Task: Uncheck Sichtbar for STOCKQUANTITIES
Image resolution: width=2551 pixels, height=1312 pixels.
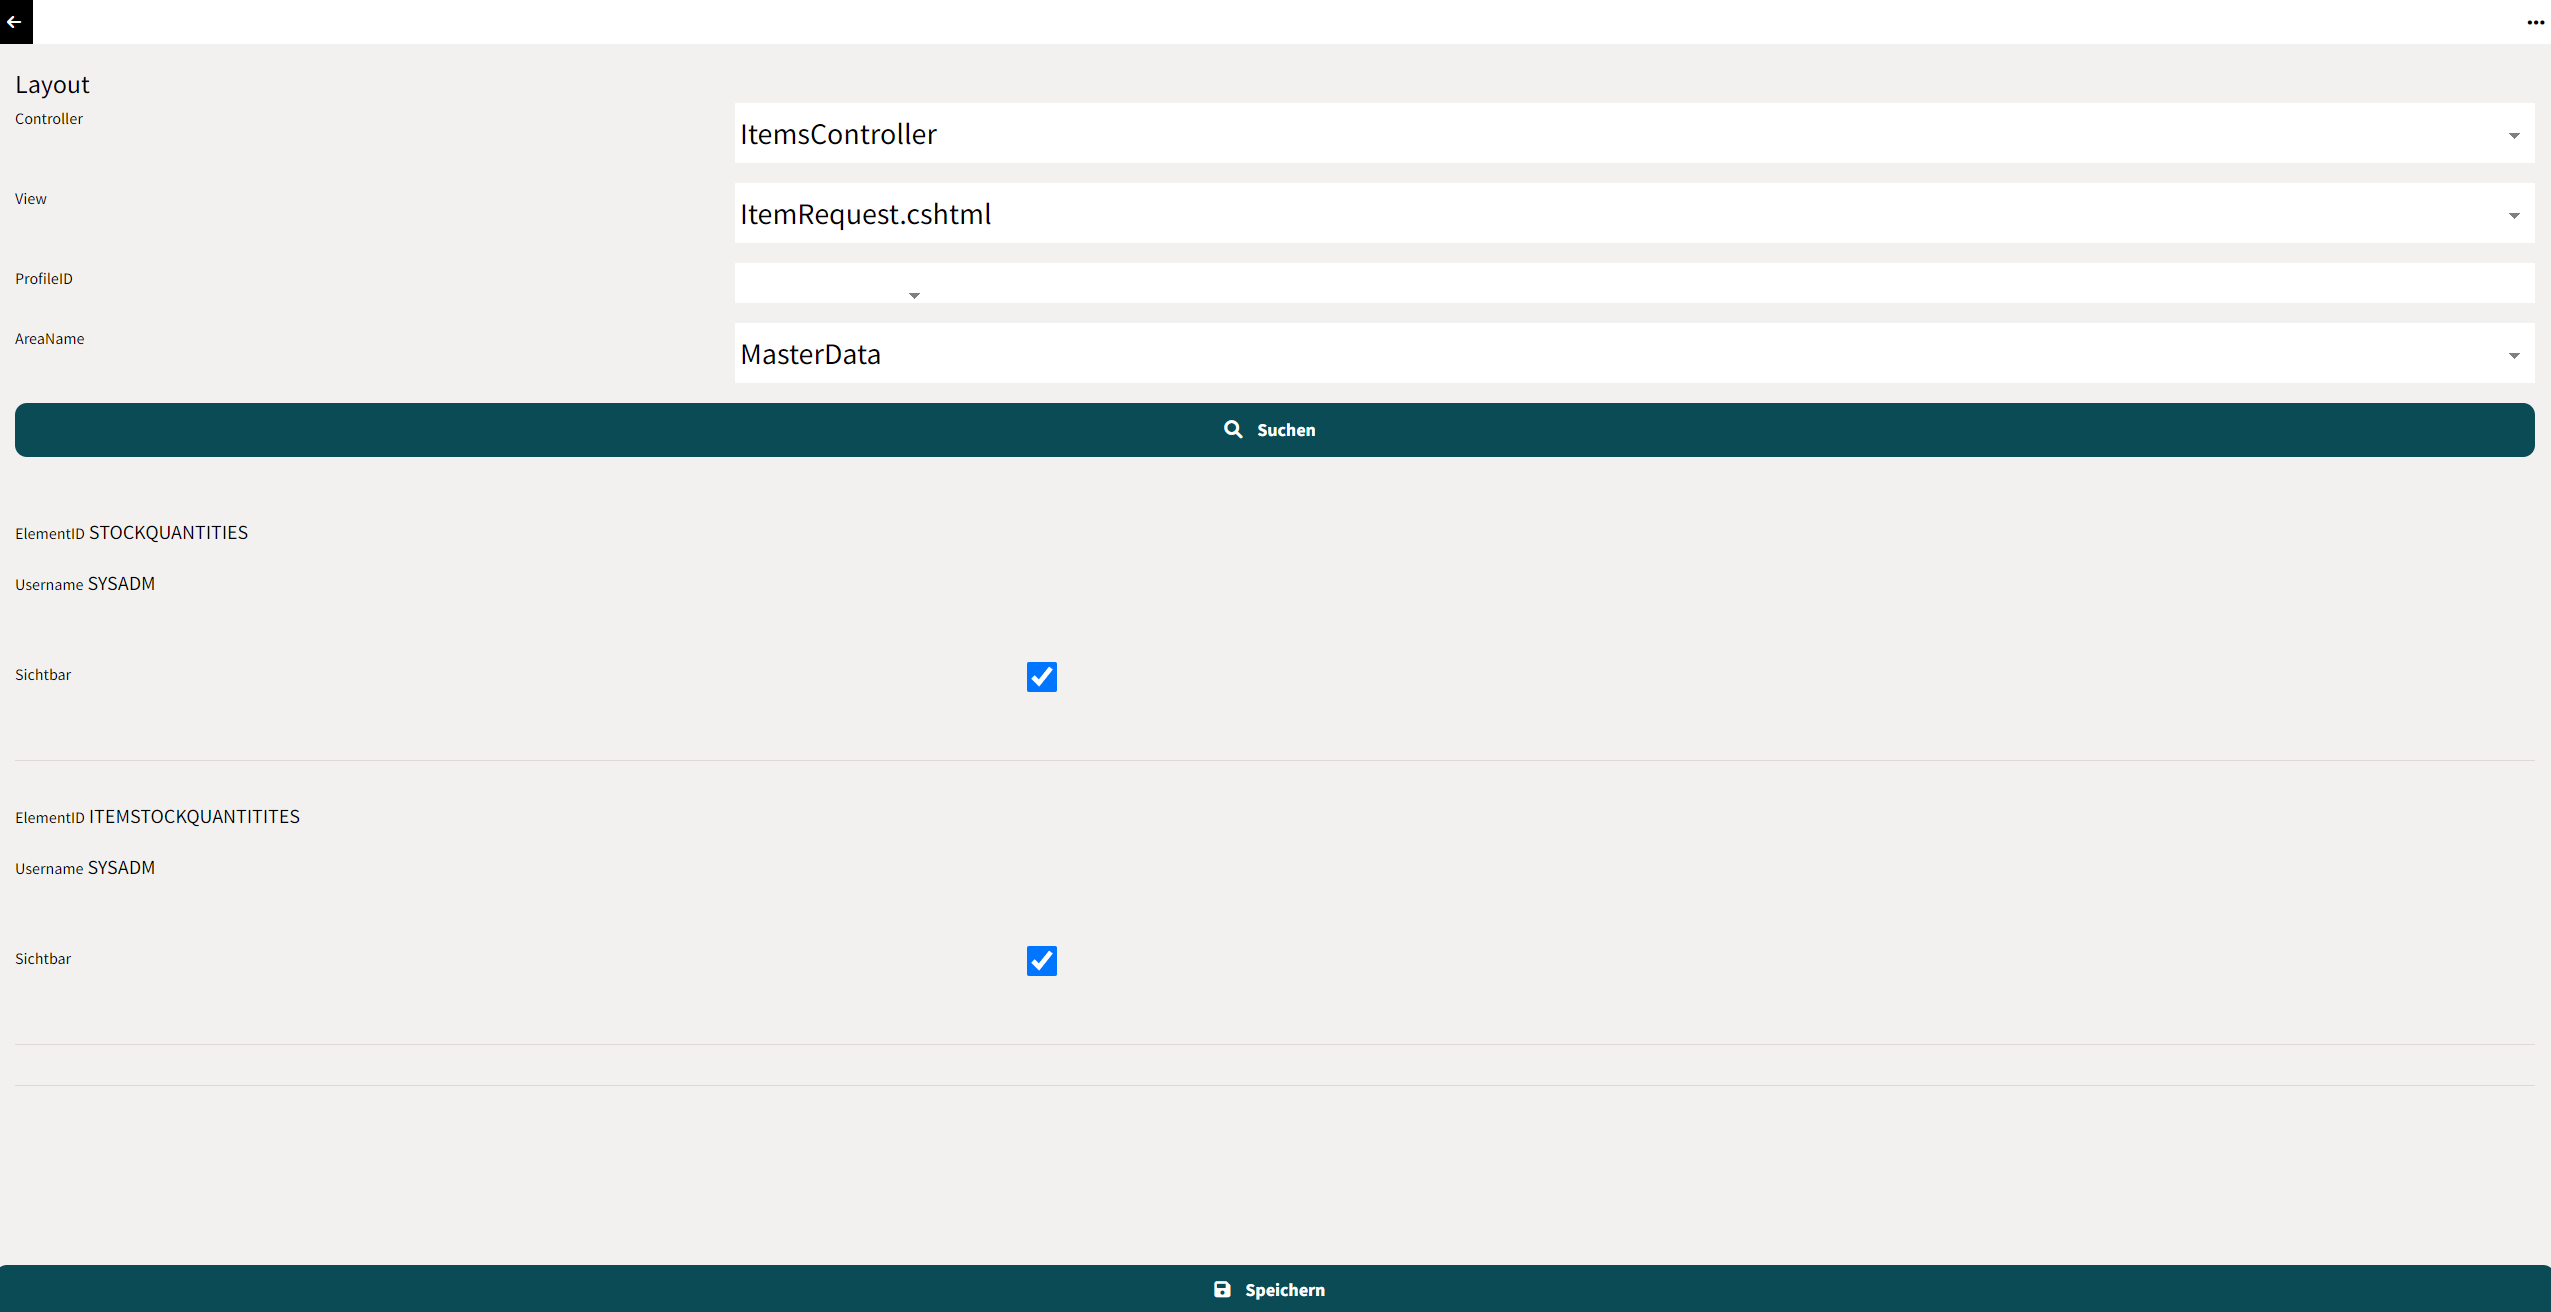Action: [1041, 677]
